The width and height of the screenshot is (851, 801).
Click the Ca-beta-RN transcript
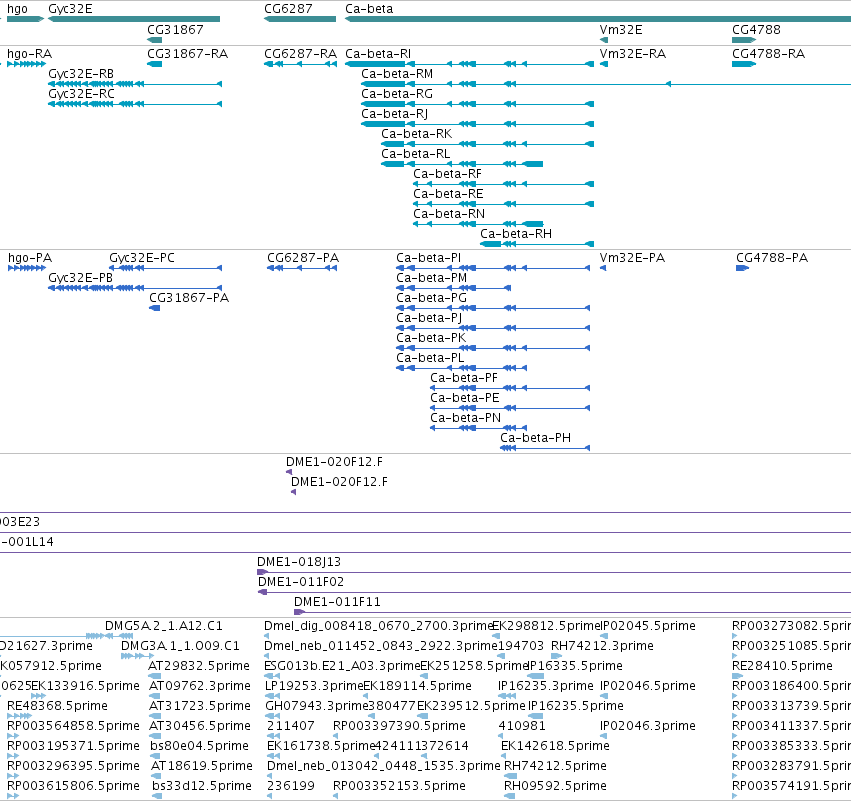click(478, 225)
